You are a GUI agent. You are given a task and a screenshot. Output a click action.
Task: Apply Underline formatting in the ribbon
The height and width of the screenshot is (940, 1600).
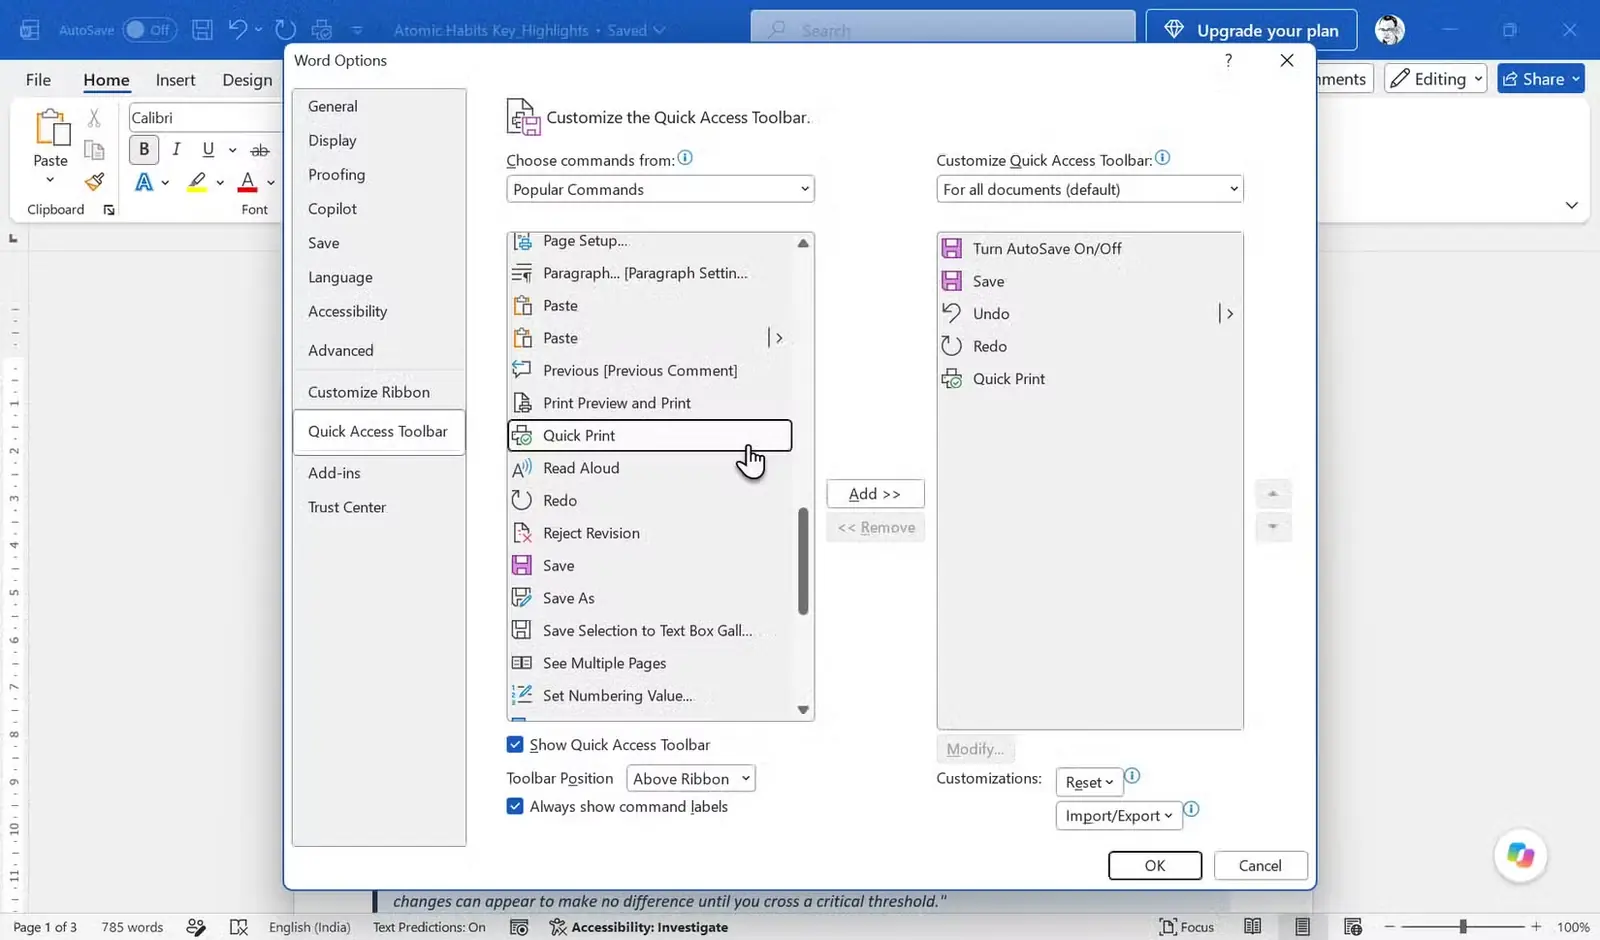208,150
